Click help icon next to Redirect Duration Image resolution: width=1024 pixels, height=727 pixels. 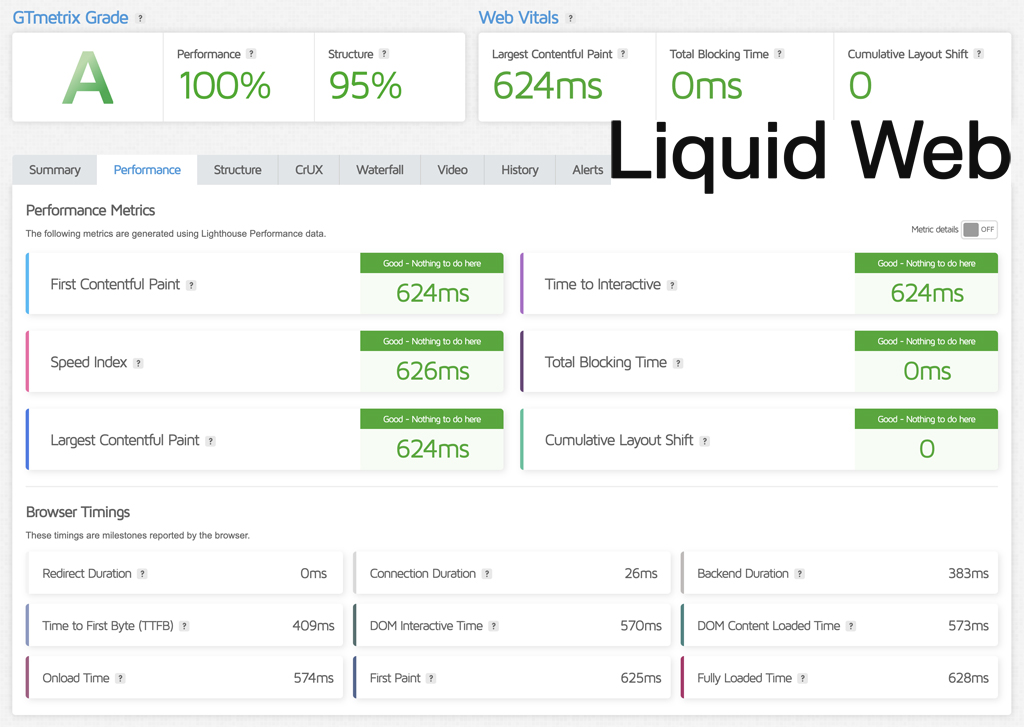142,574
